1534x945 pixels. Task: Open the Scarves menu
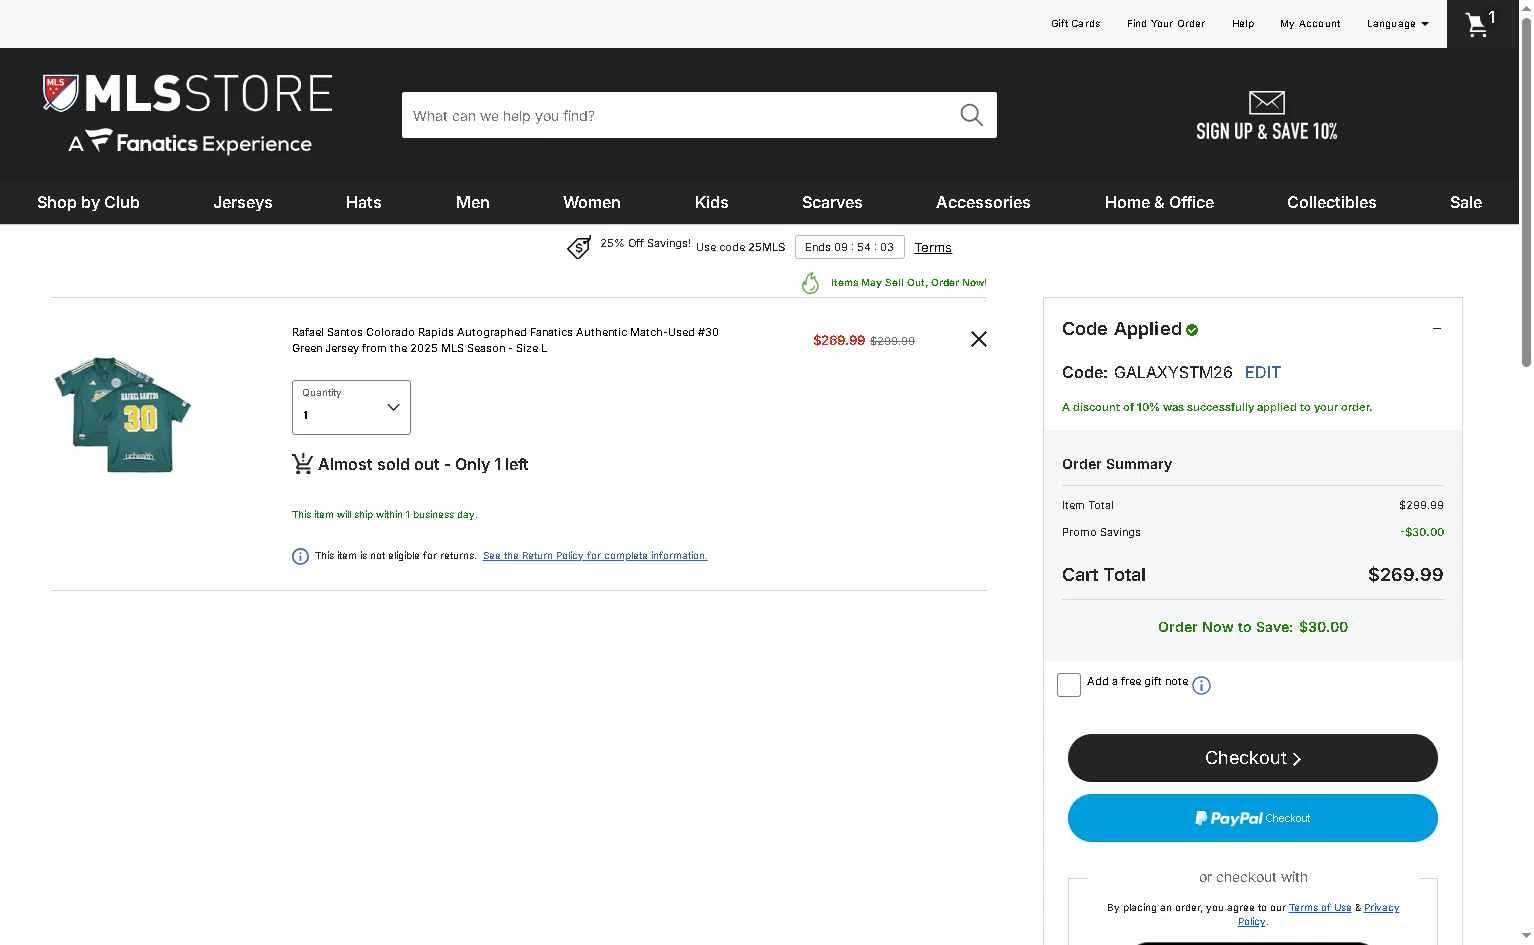[x=832, y=202]
